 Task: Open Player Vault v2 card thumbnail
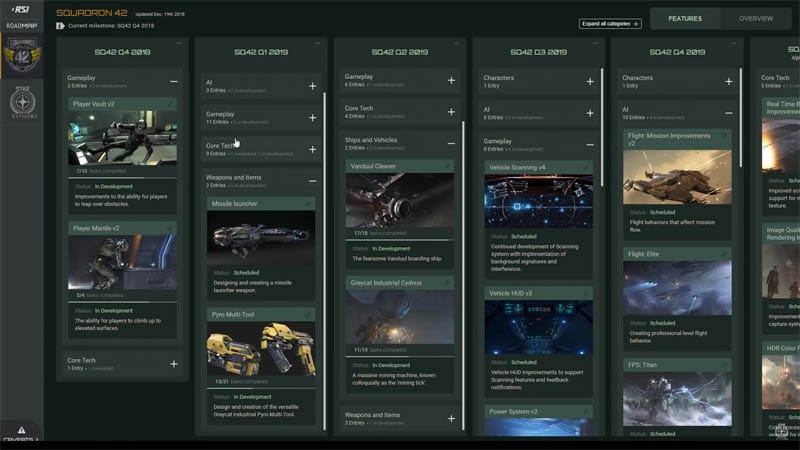coord(122,138)
